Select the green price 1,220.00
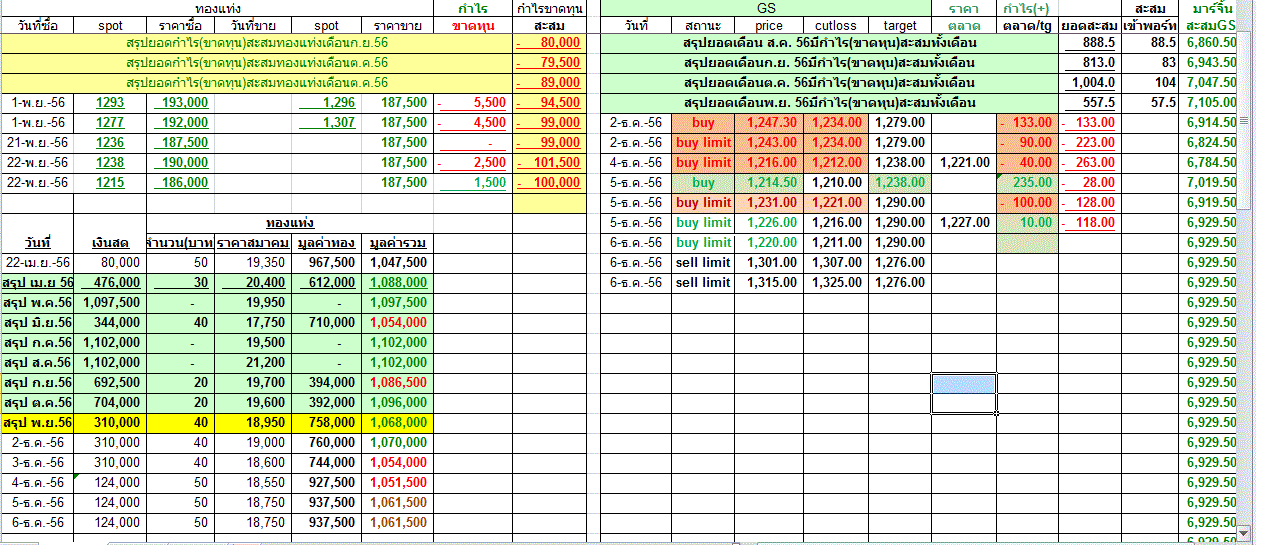The width and height of the screenshot is (1280, 545). (x=769, y=243)
